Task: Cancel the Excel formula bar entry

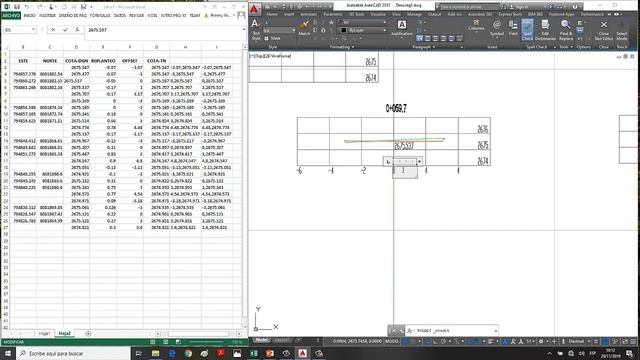Action: [x=53, y=30]
